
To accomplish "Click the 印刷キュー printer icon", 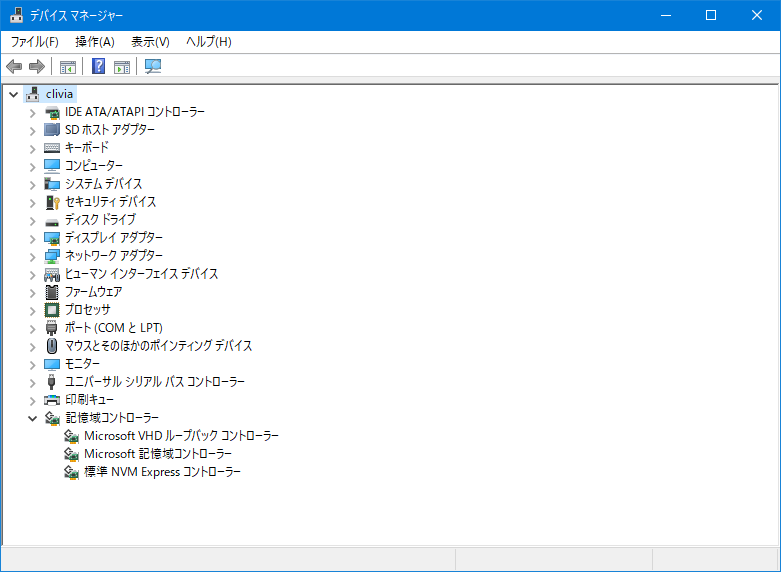I will [x=52, y=400].
